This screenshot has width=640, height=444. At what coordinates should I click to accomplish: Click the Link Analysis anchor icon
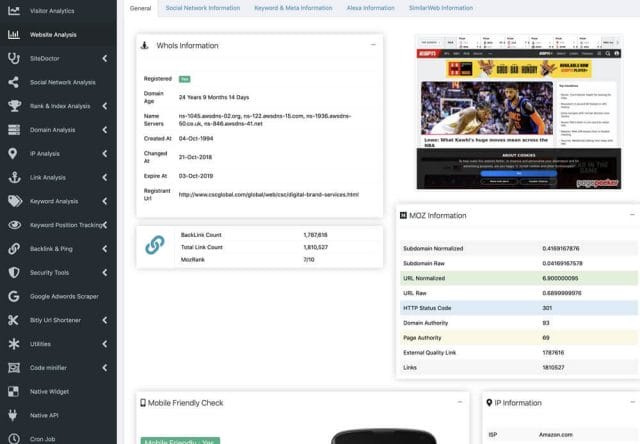coord(13,177)
